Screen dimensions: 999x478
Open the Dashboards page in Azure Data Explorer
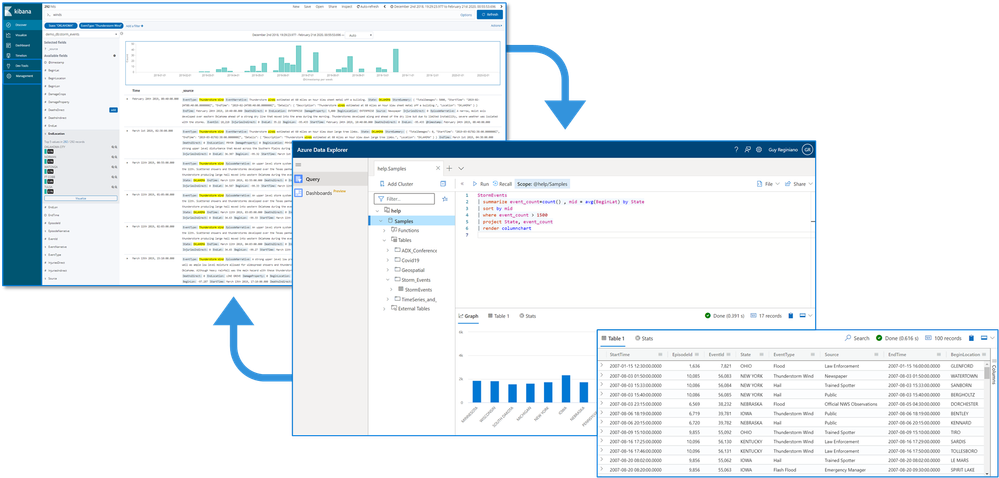coord(322,192)
